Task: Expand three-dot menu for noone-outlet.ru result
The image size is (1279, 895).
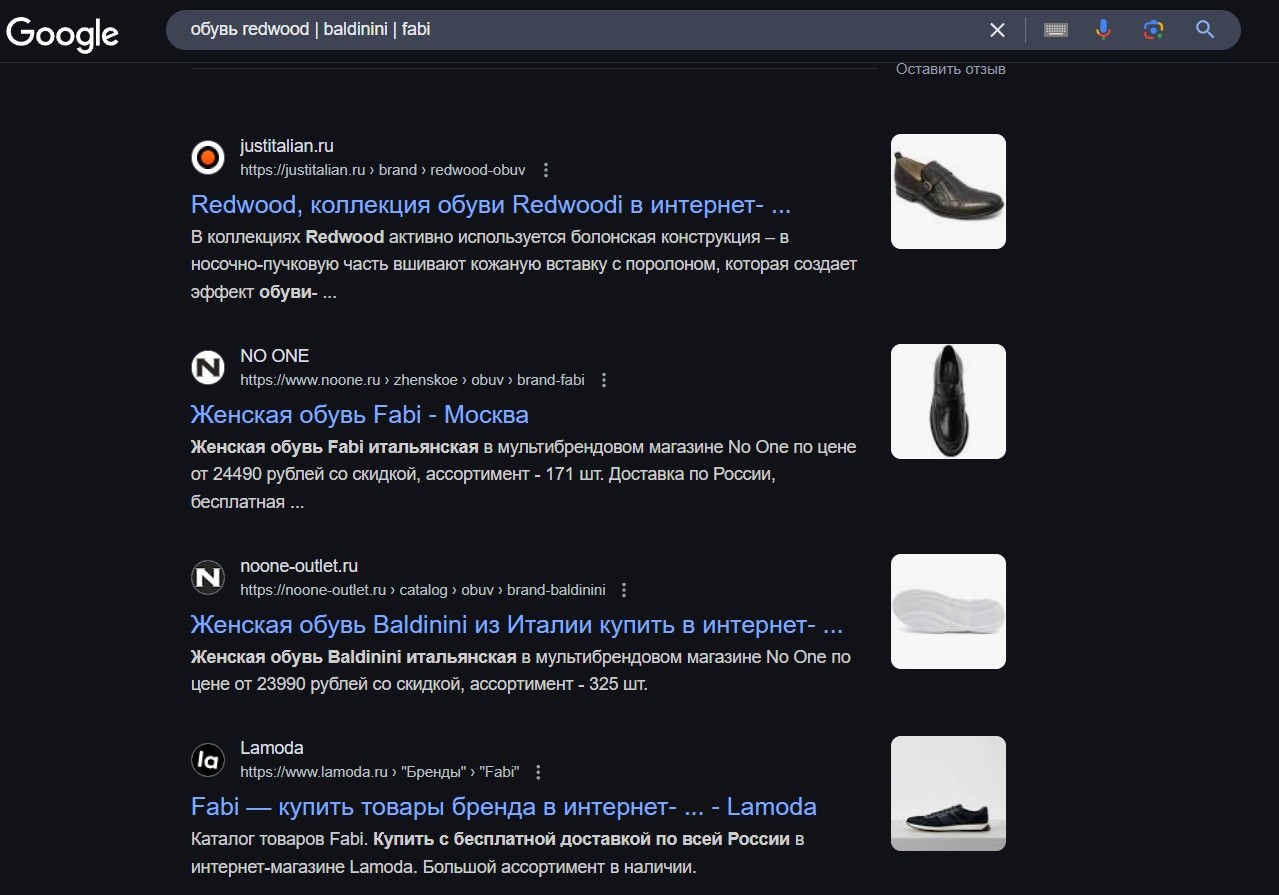Action: [x=625, y=590]
